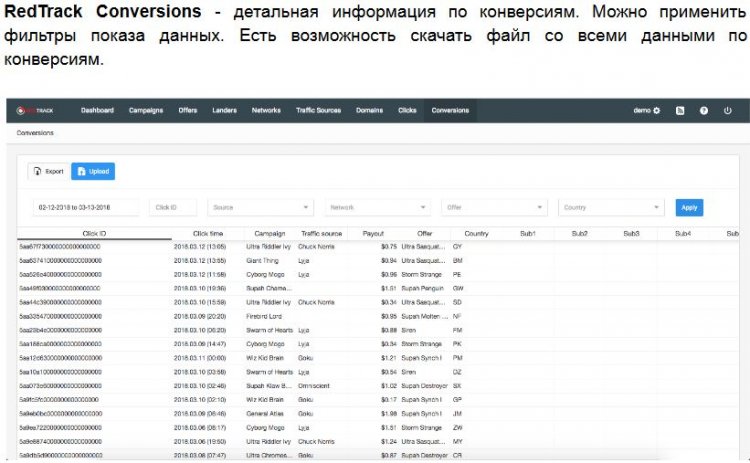Image resolution: width=750 pixels, height=463 pixels.
Task: Switch to the Landers section
Action: [225, 110]
